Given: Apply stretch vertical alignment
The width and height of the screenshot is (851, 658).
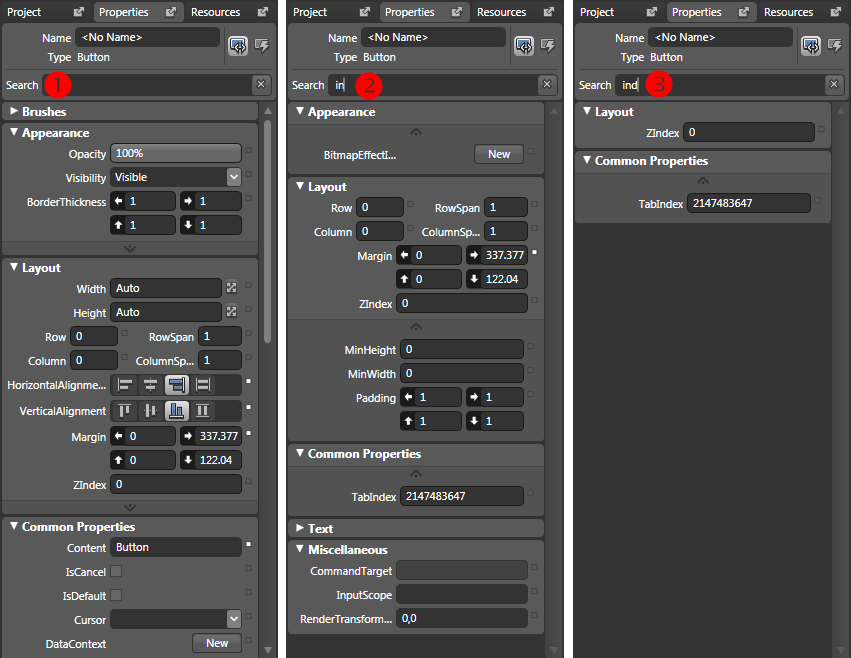Looking at the screenshot, I should [202, 411].
